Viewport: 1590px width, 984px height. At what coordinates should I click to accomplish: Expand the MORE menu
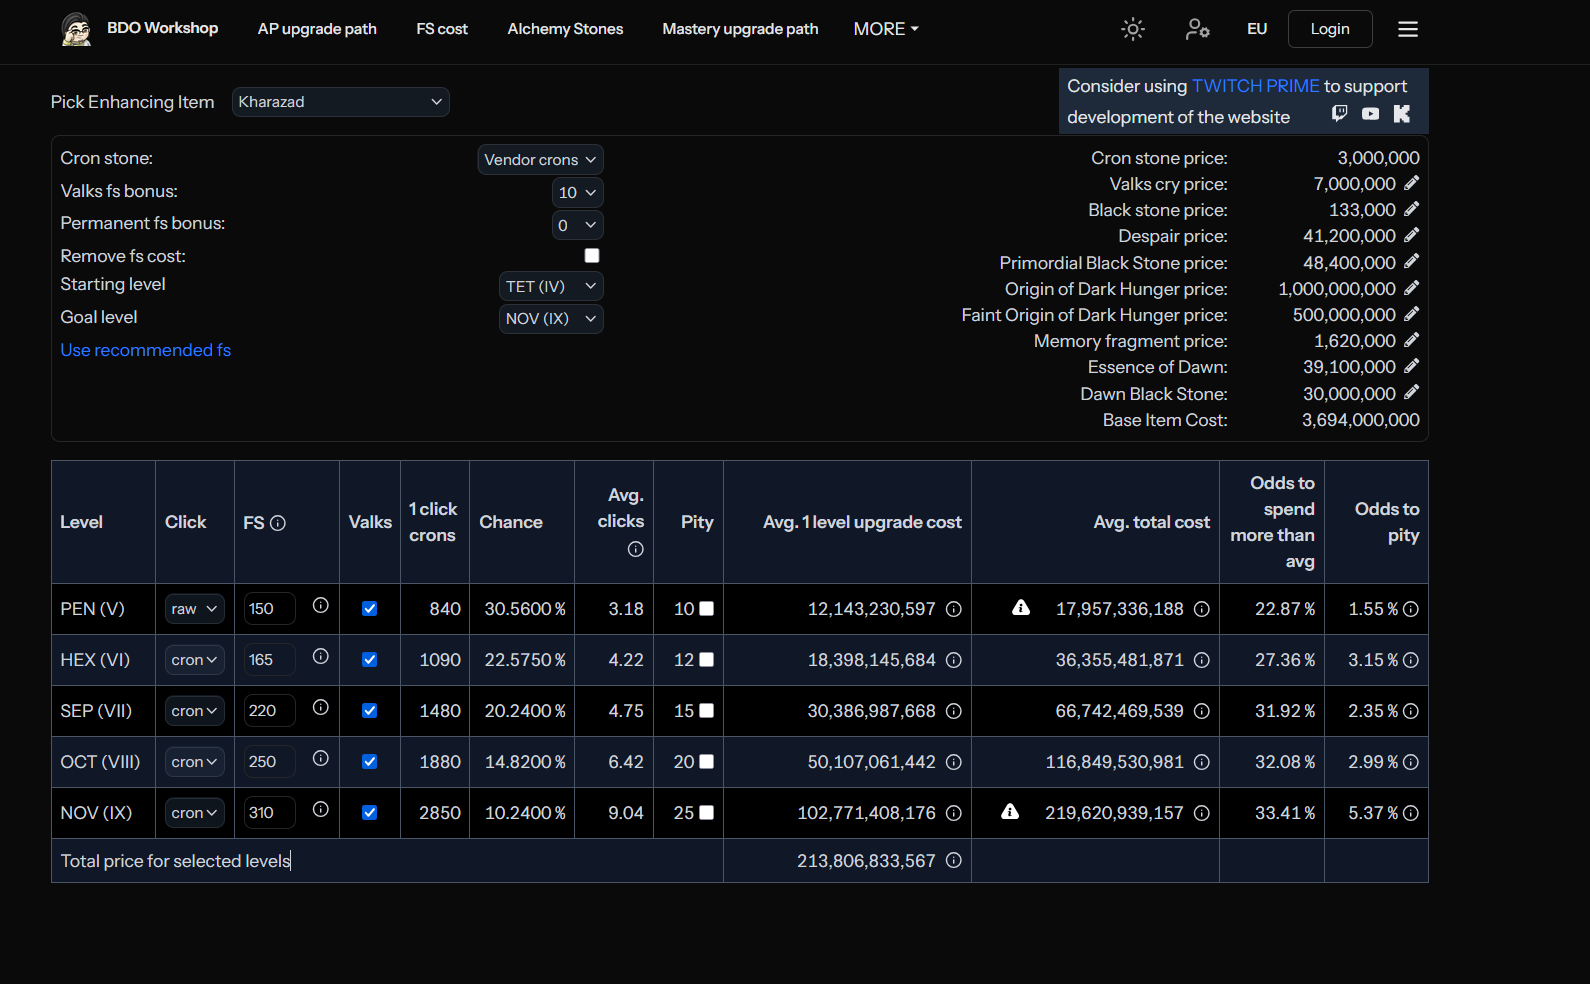point(886,29)
